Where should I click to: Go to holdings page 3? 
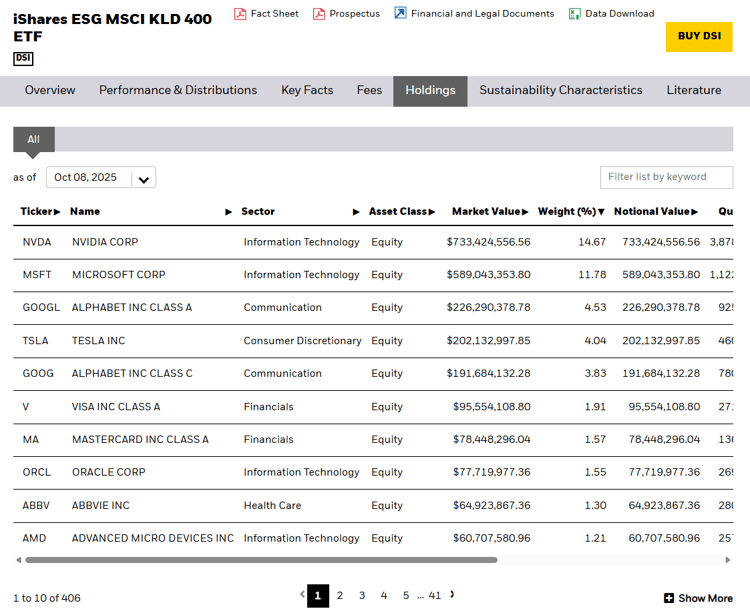pyautogui.click(x=362, y=596)
